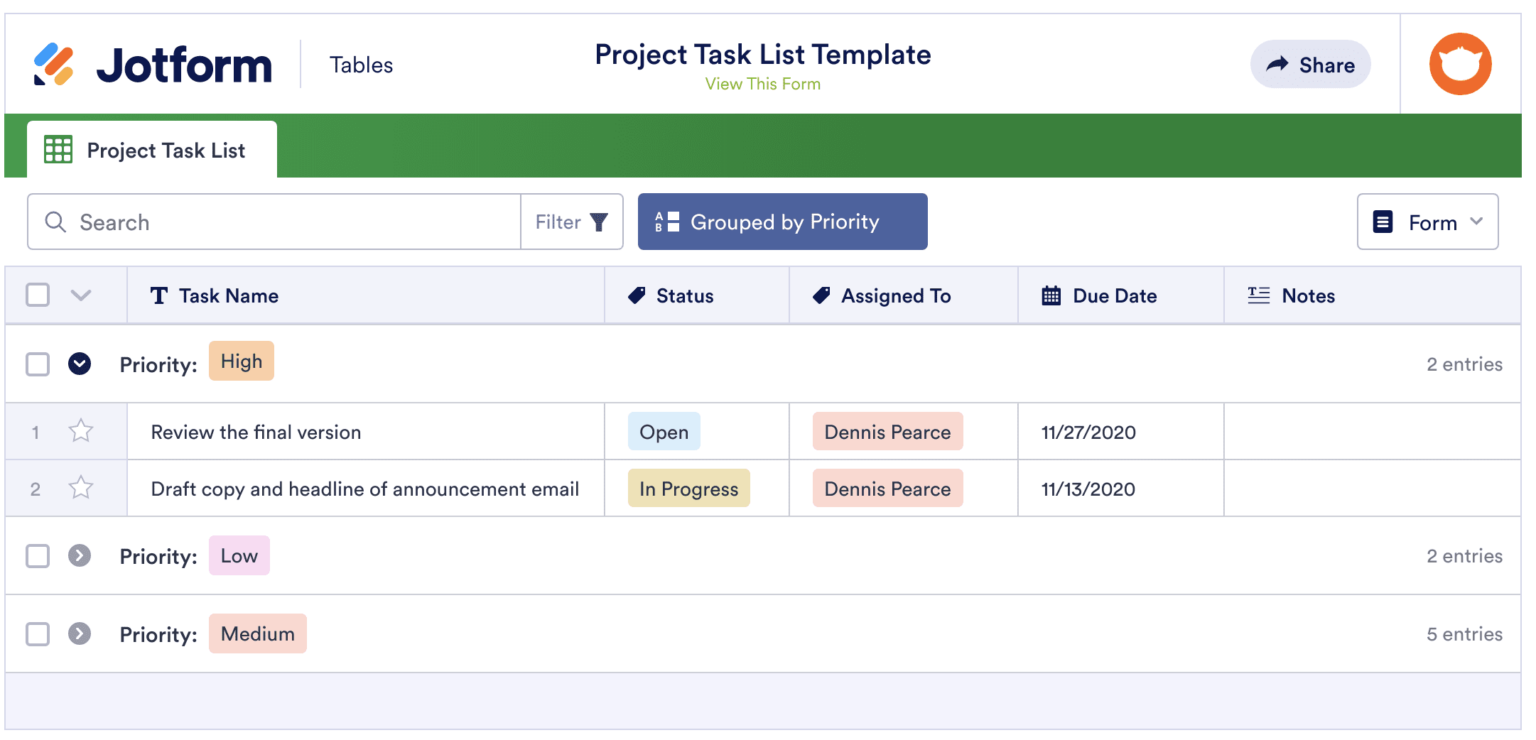Open the Tables section
The height and width of the screenshot is (740, 1536).
click(361, 64)
